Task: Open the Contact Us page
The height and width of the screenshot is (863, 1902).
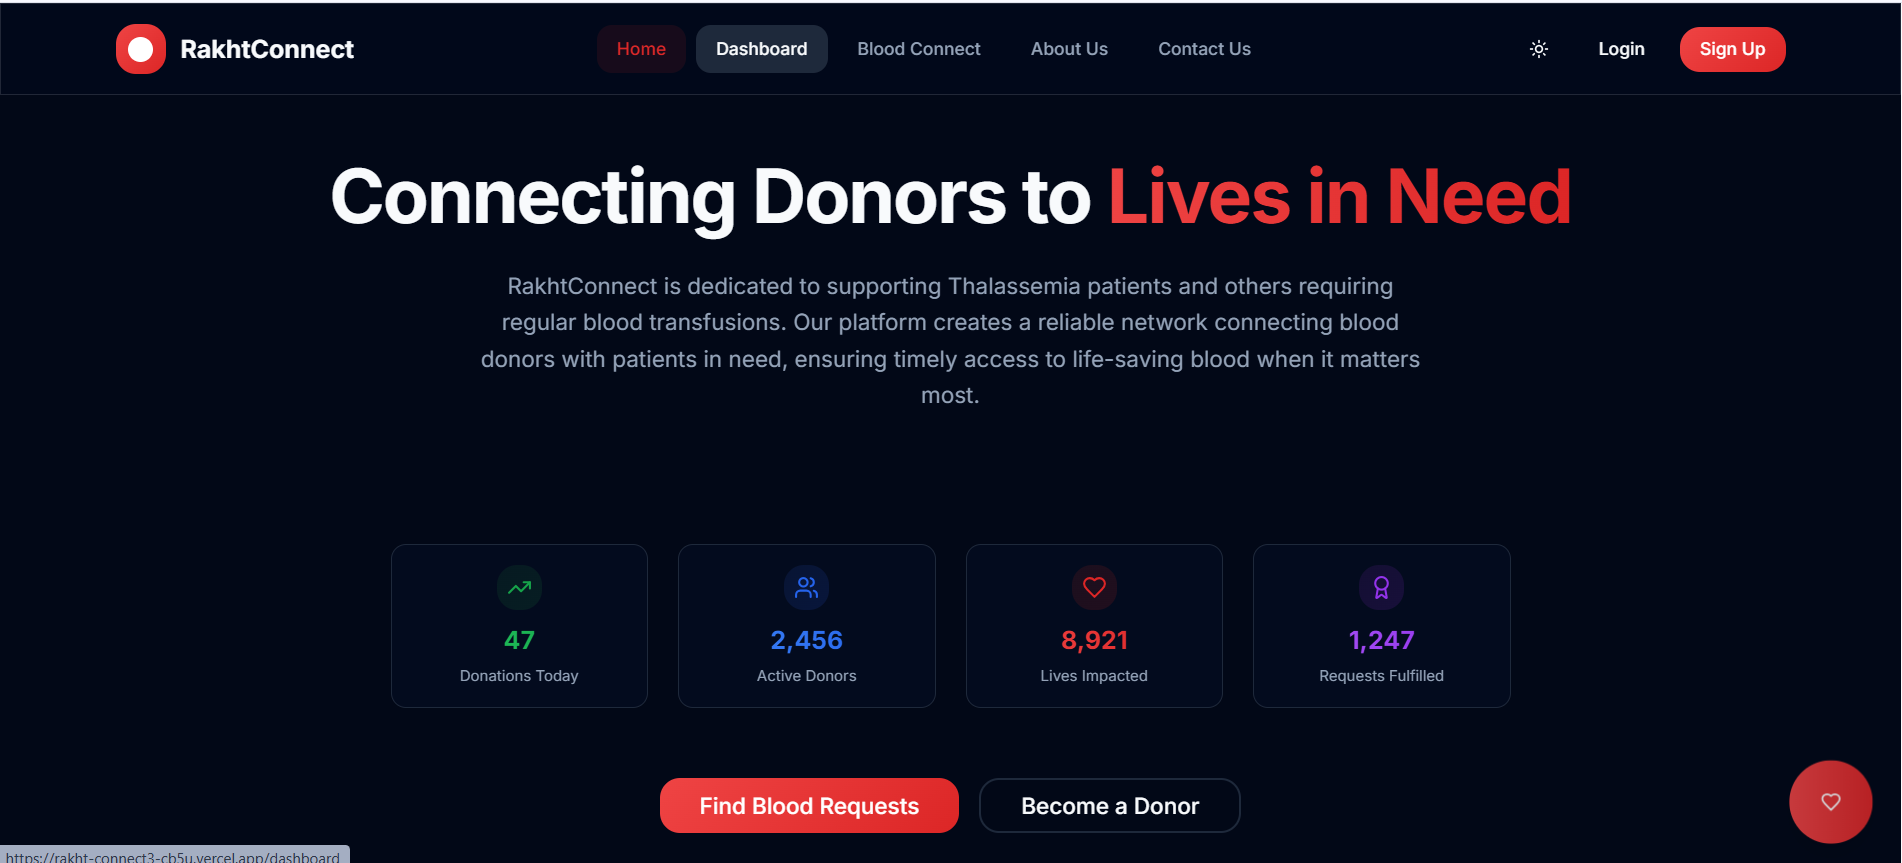Action: (x=1204, y=49)
